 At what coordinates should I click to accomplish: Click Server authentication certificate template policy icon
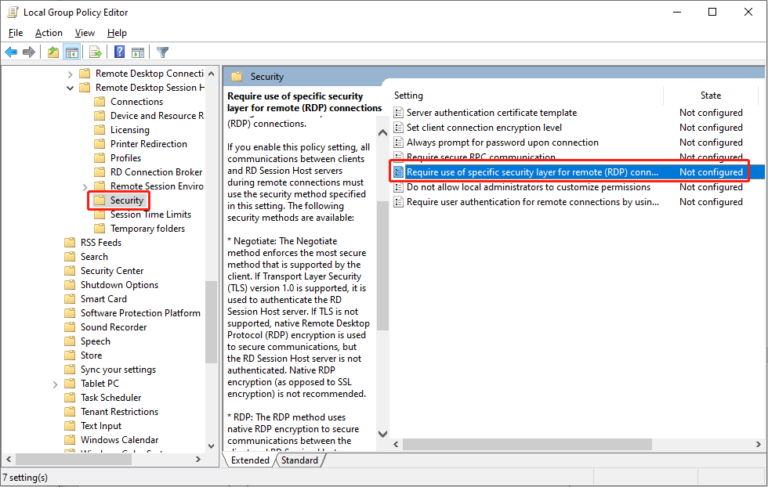pyautogui.click(x=399, y=113)
